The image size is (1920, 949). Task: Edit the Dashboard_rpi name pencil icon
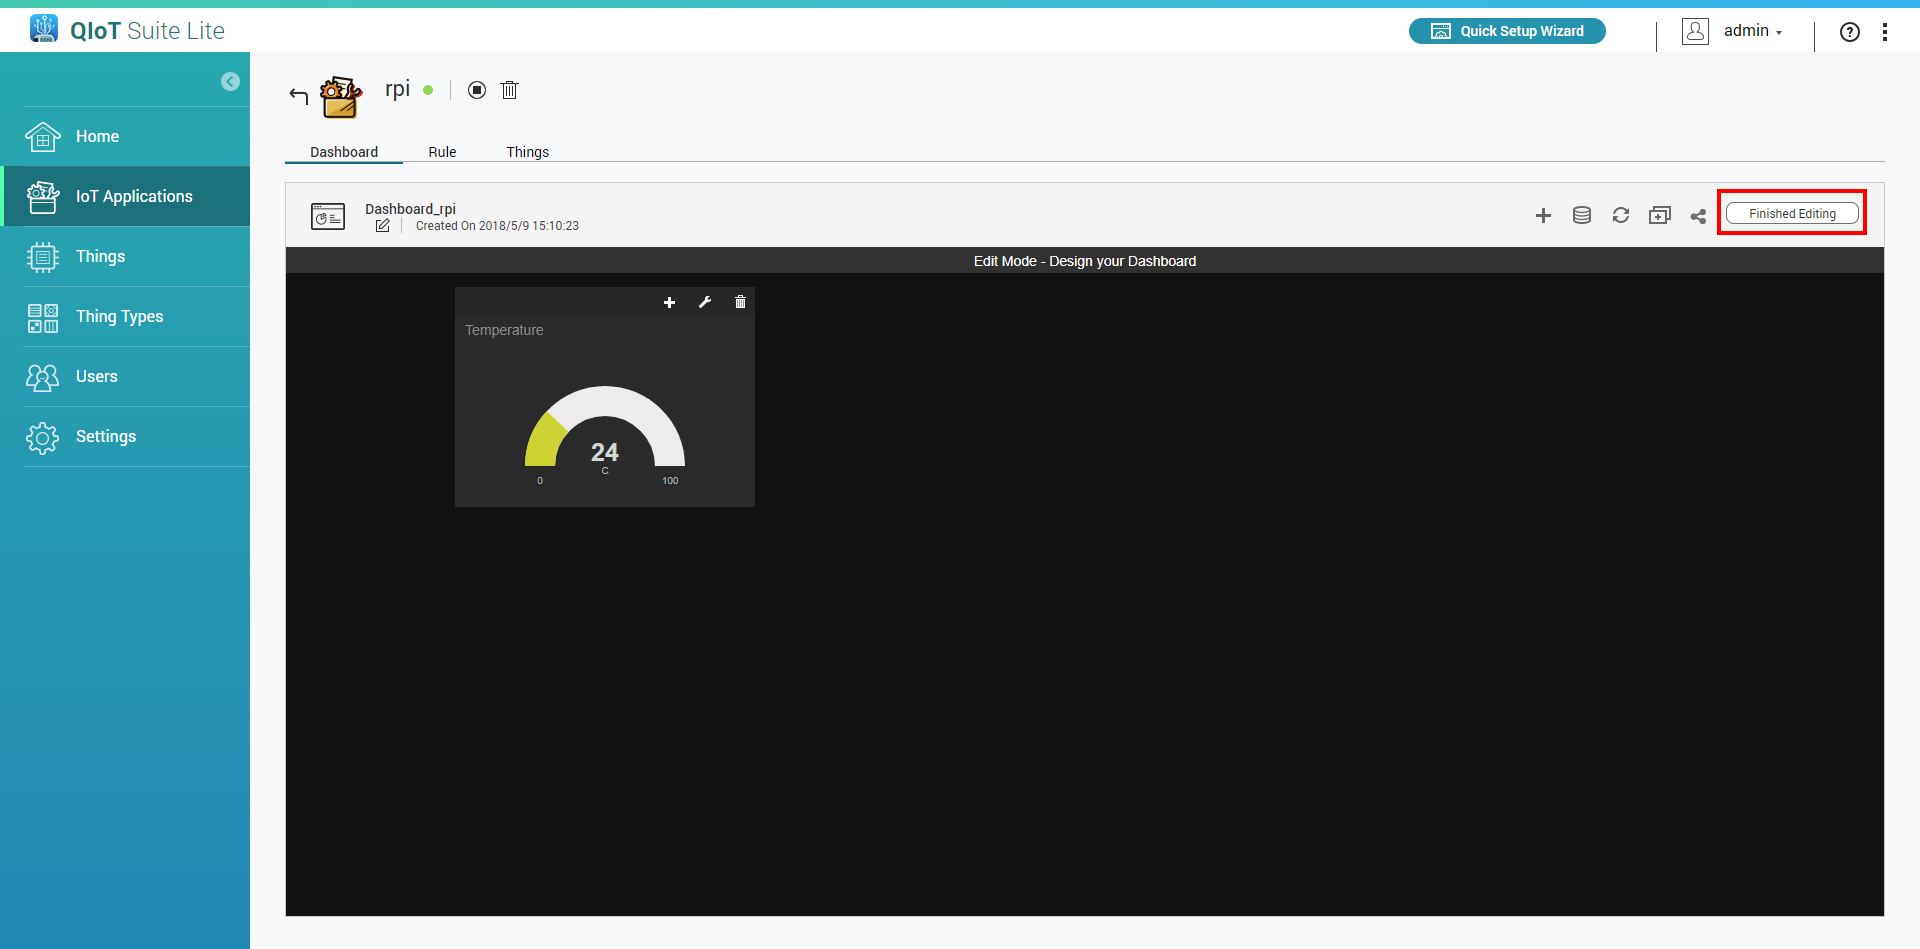pyautogui.click(x=382, y=226)
